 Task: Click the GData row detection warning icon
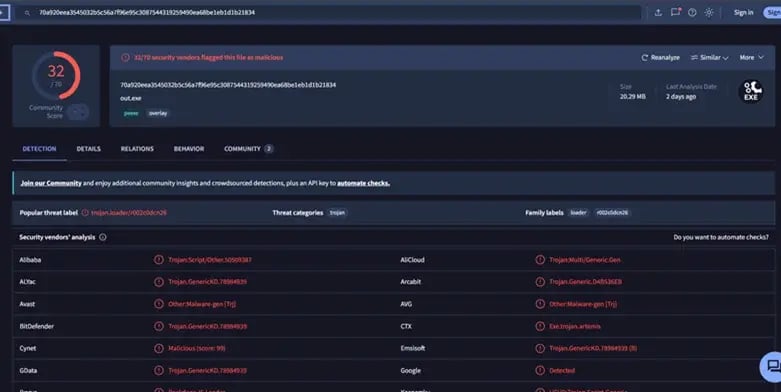[x=158, y=371]
